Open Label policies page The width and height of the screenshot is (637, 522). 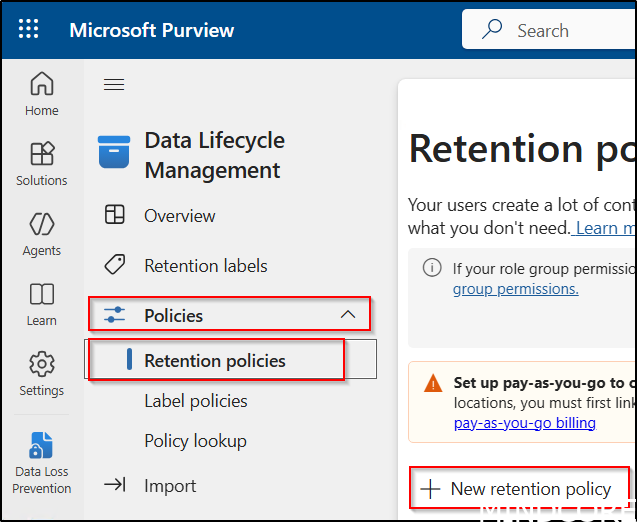195,401
